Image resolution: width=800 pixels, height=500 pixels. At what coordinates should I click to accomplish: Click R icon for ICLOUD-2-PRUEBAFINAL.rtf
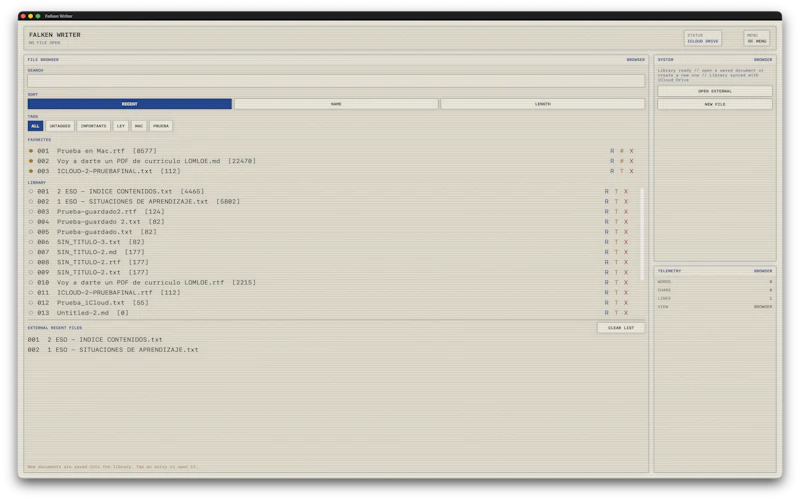[x=607, y=292]
